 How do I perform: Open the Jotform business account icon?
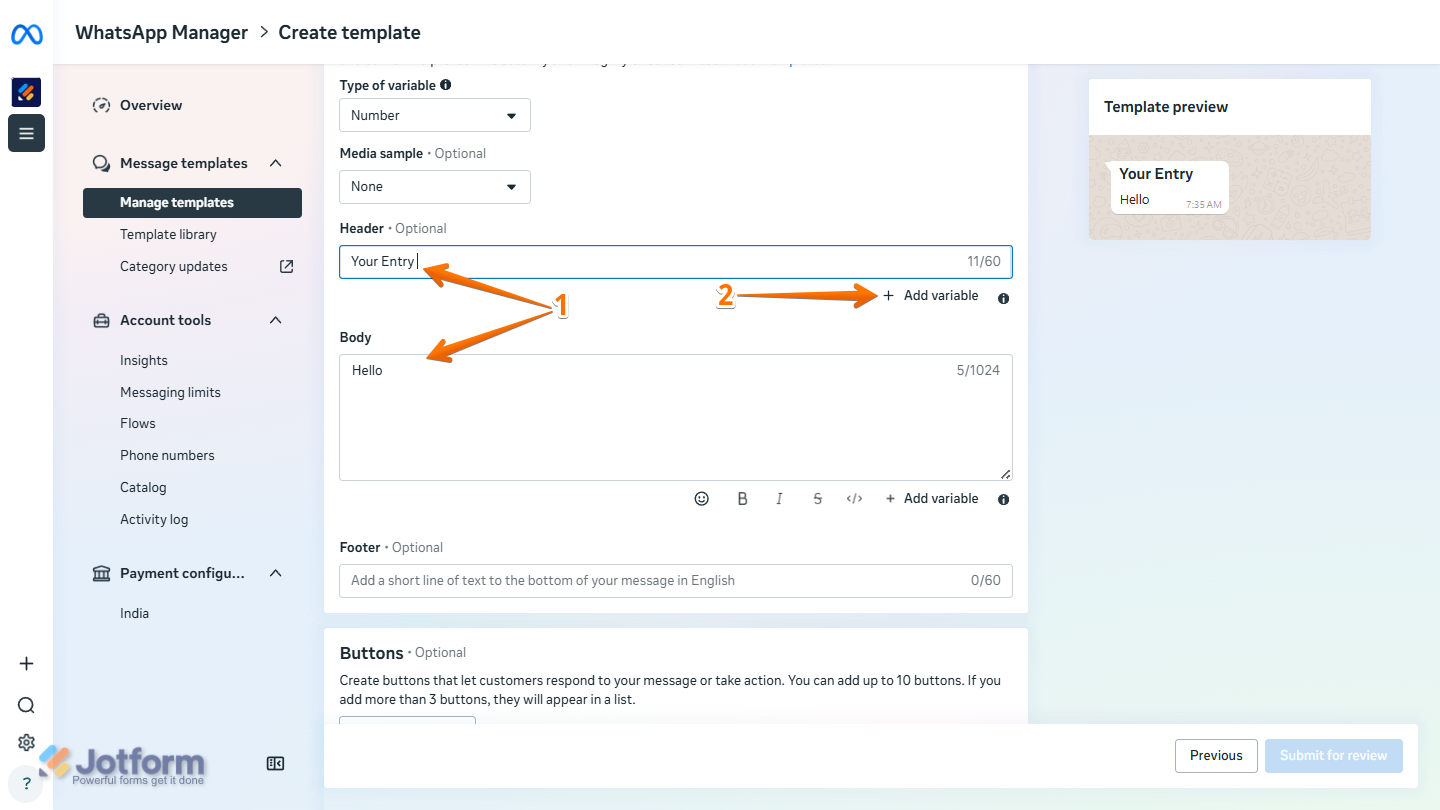[26, 92]
